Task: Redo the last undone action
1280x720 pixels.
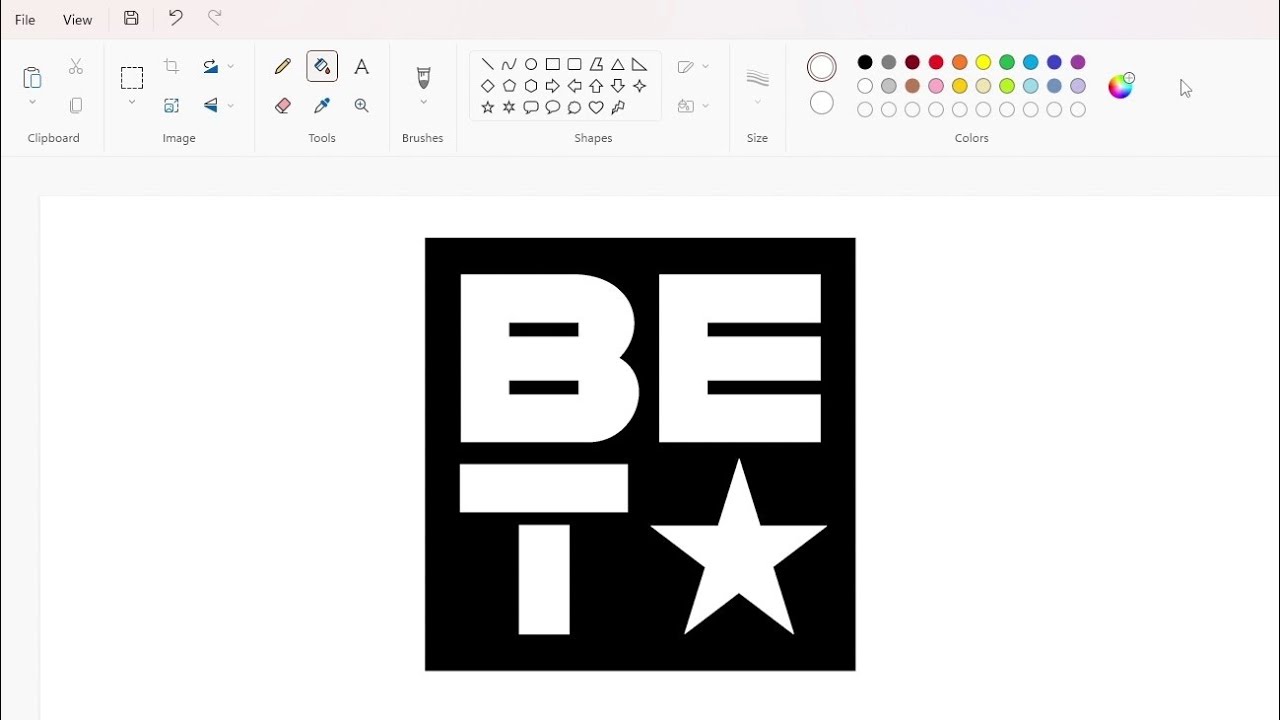Action: 214,18
